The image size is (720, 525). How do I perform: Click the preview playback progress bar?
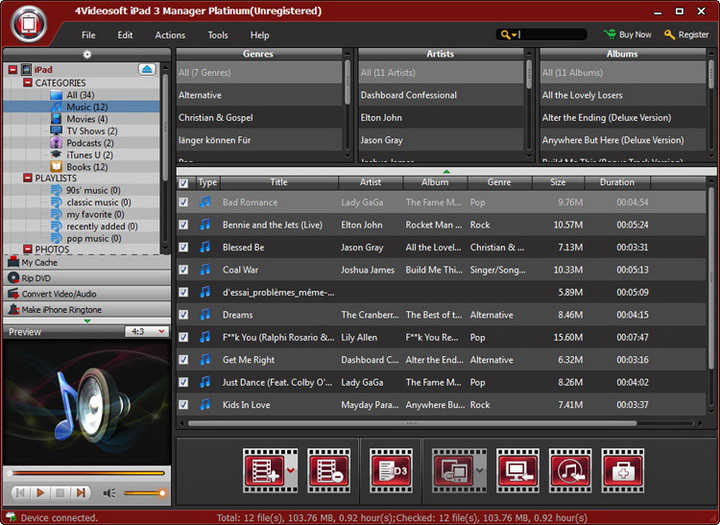87,473
